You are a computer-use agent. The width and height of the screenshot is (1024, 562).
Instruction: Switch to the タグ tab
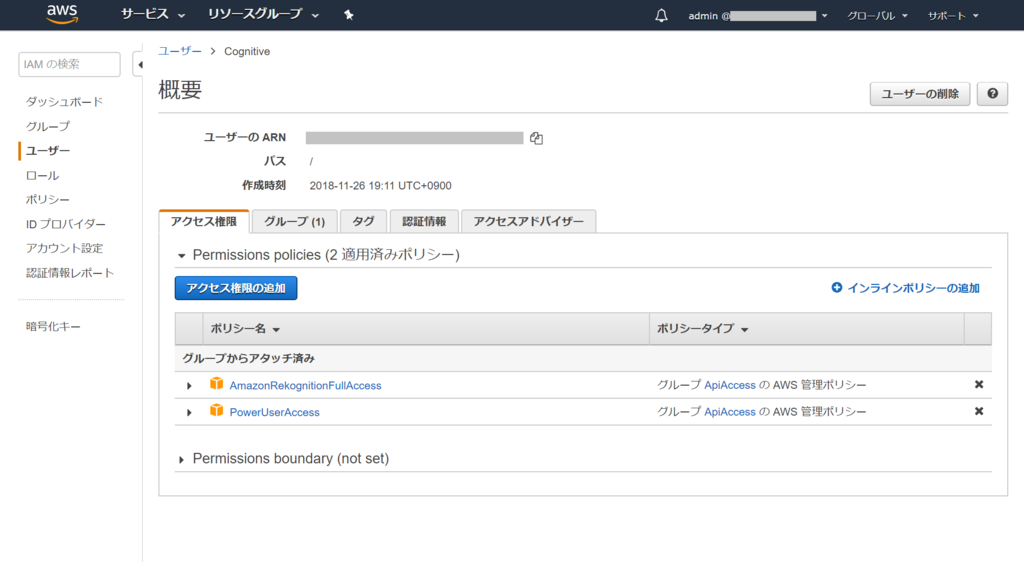click(x=364, y=221)
